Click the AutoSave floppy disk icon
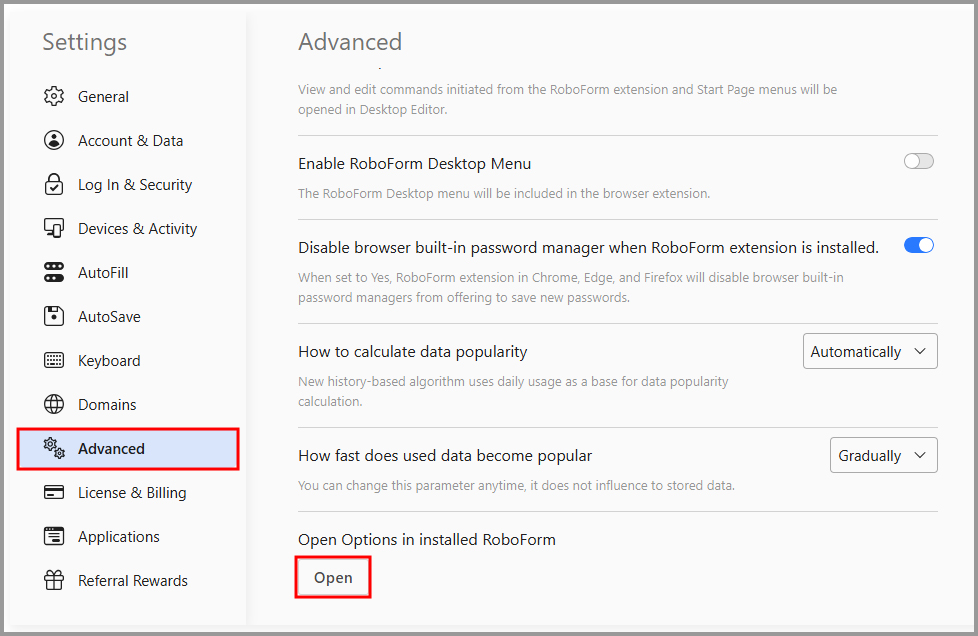Image resolution: width=978 pixels, height=636 pixels. [x=54, y=317]
